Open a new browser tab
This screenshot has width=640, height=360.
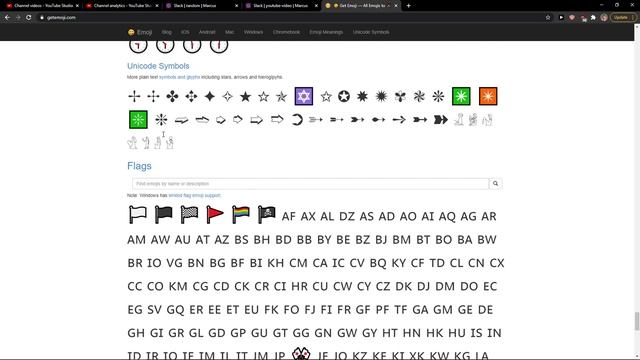(409, 6)
